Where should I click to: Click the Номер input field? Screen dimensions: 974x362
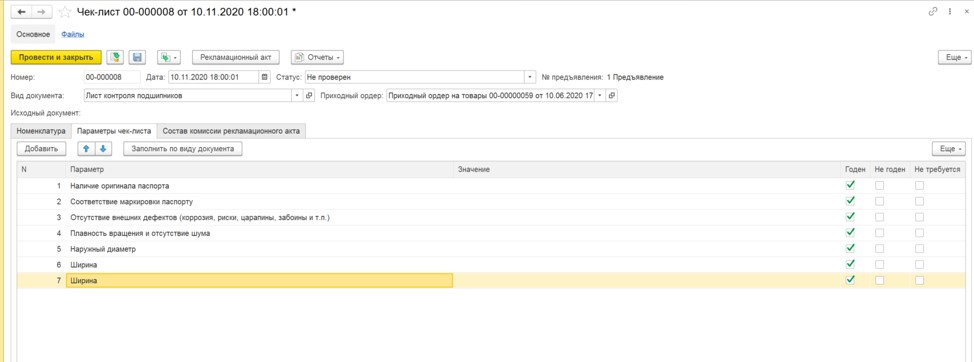pos(112,78)
